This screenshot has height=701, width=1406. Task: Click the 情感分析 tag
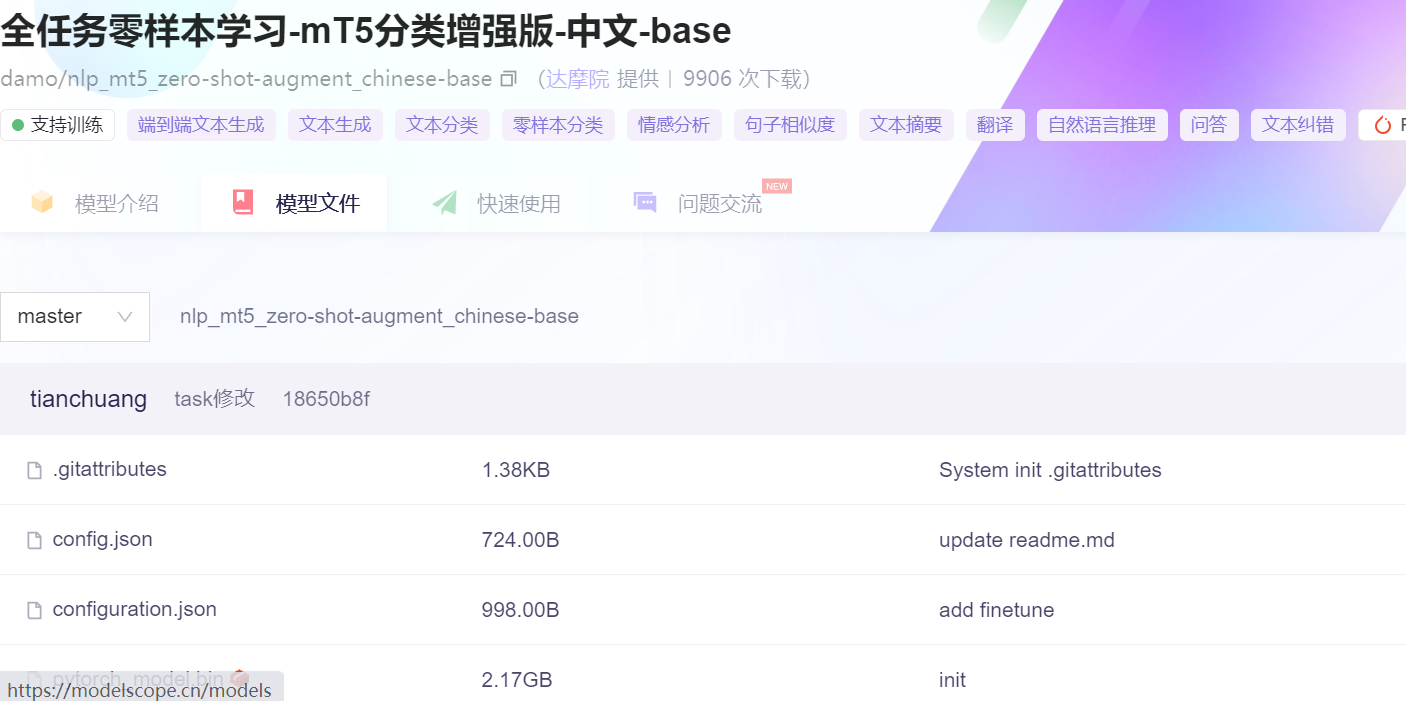point(674,125)
